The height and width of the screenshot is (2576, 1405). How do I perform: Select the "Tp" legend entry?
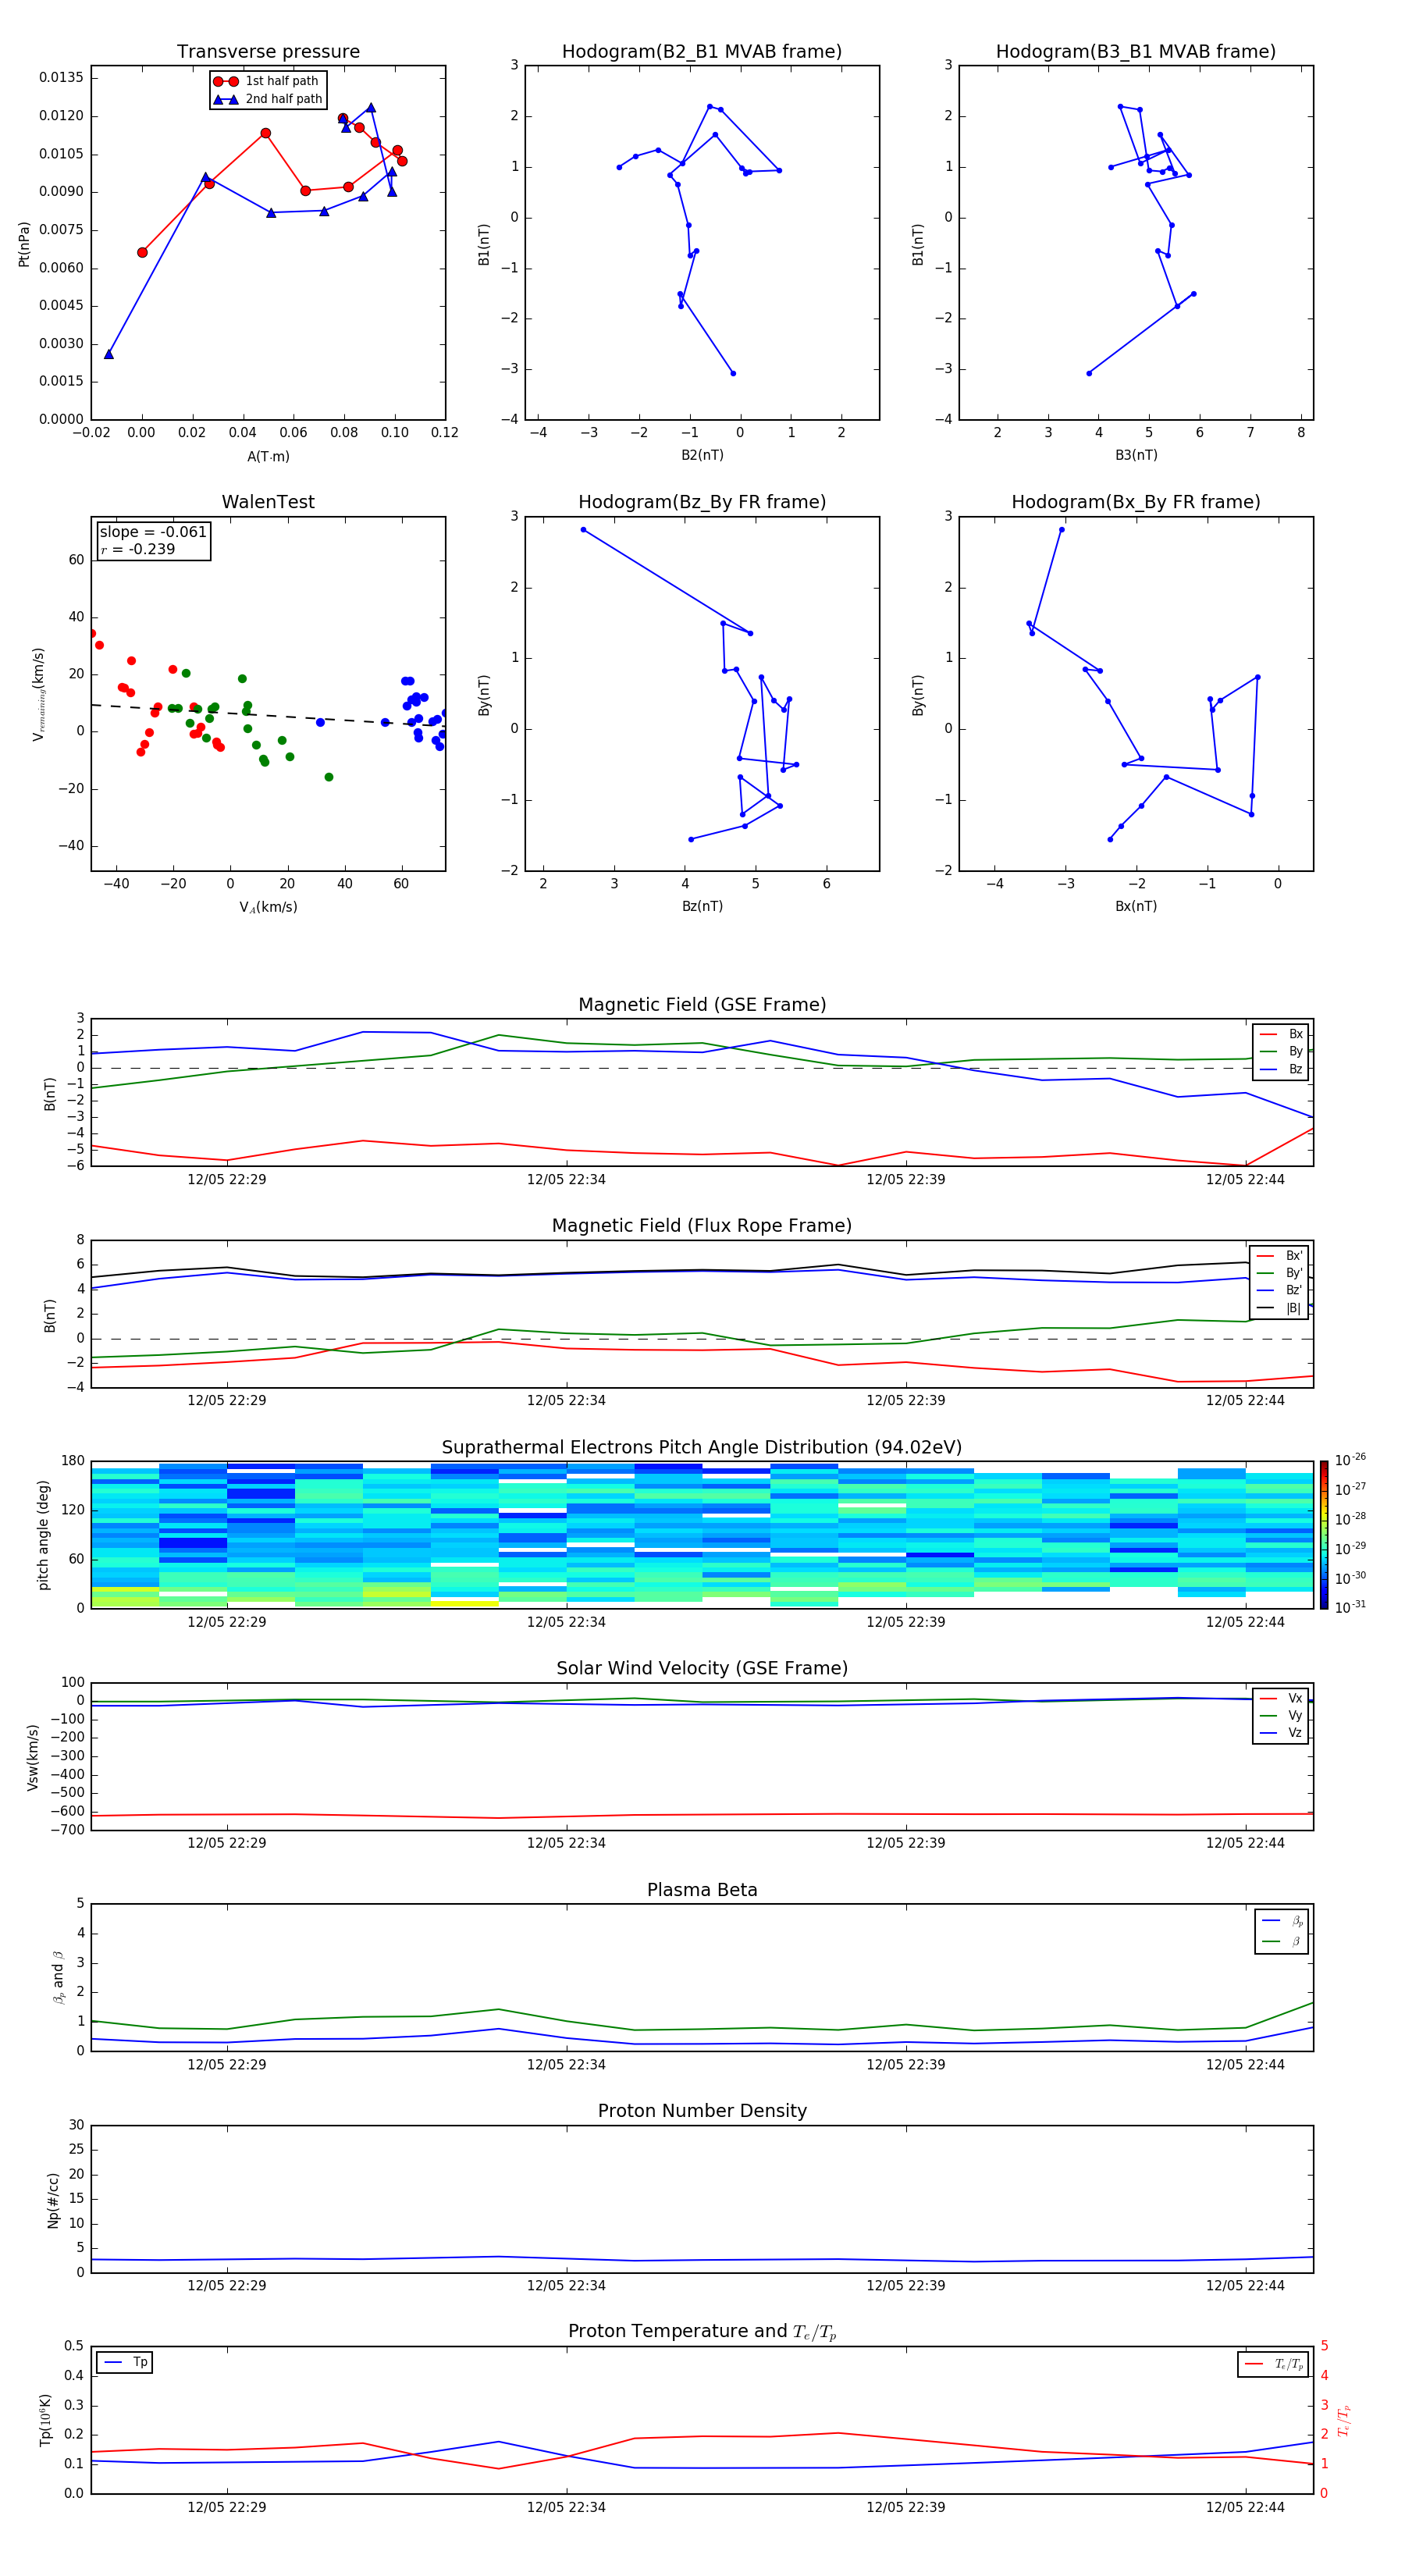pos(125,2363)
